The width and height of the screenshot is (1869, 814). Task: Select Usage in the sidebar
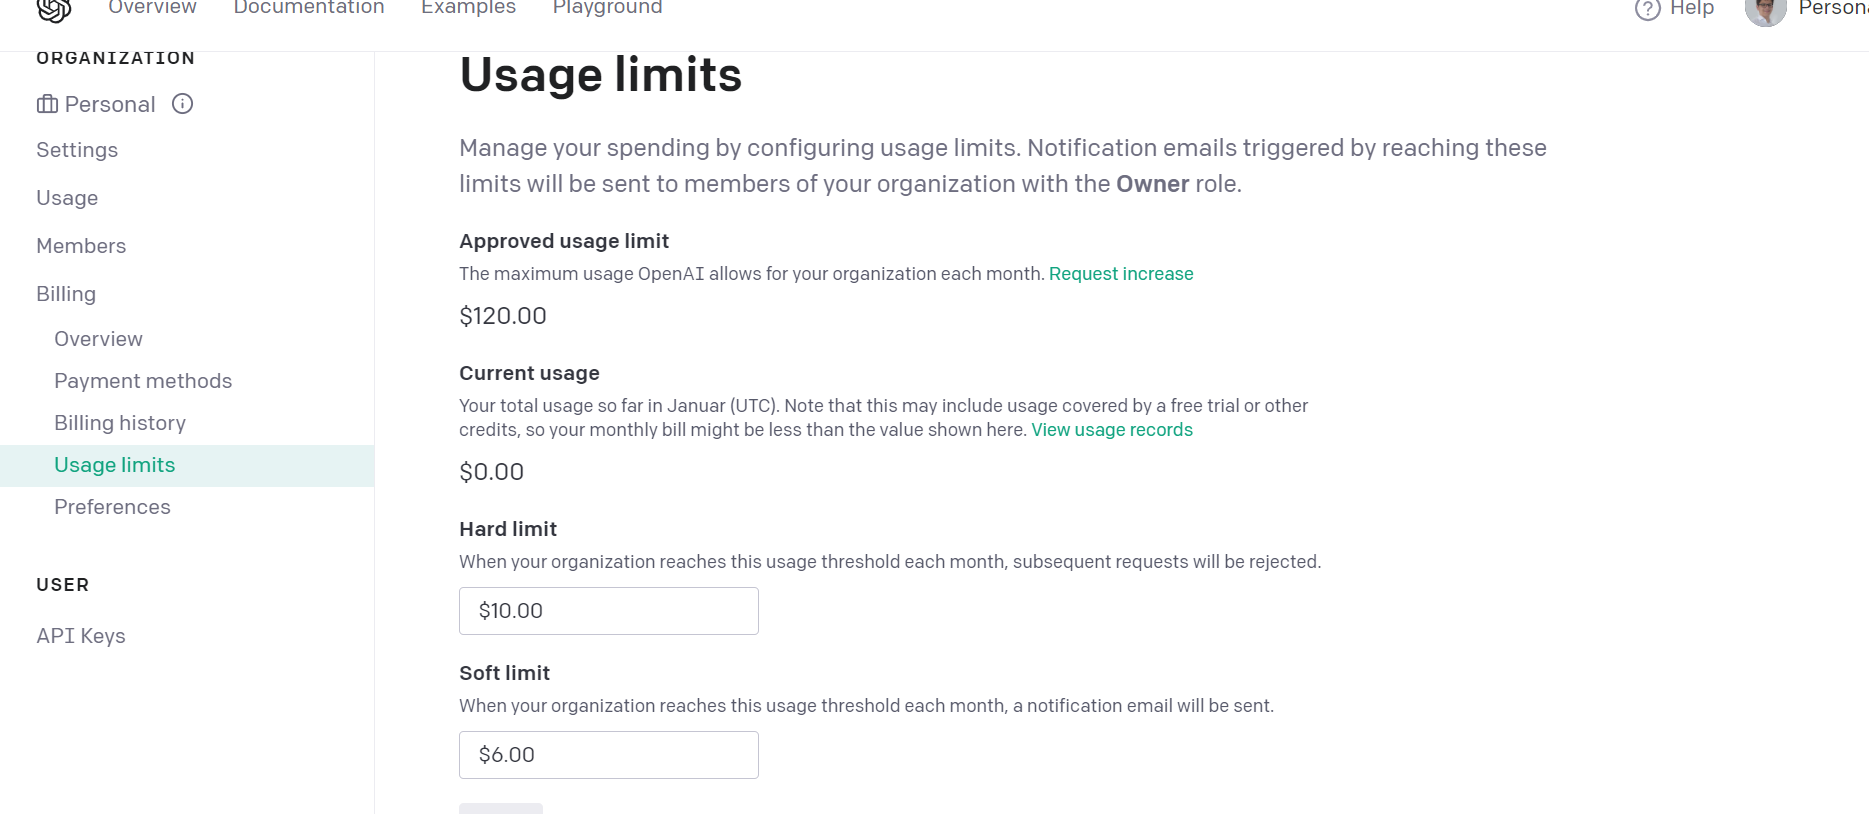point(67,198)
